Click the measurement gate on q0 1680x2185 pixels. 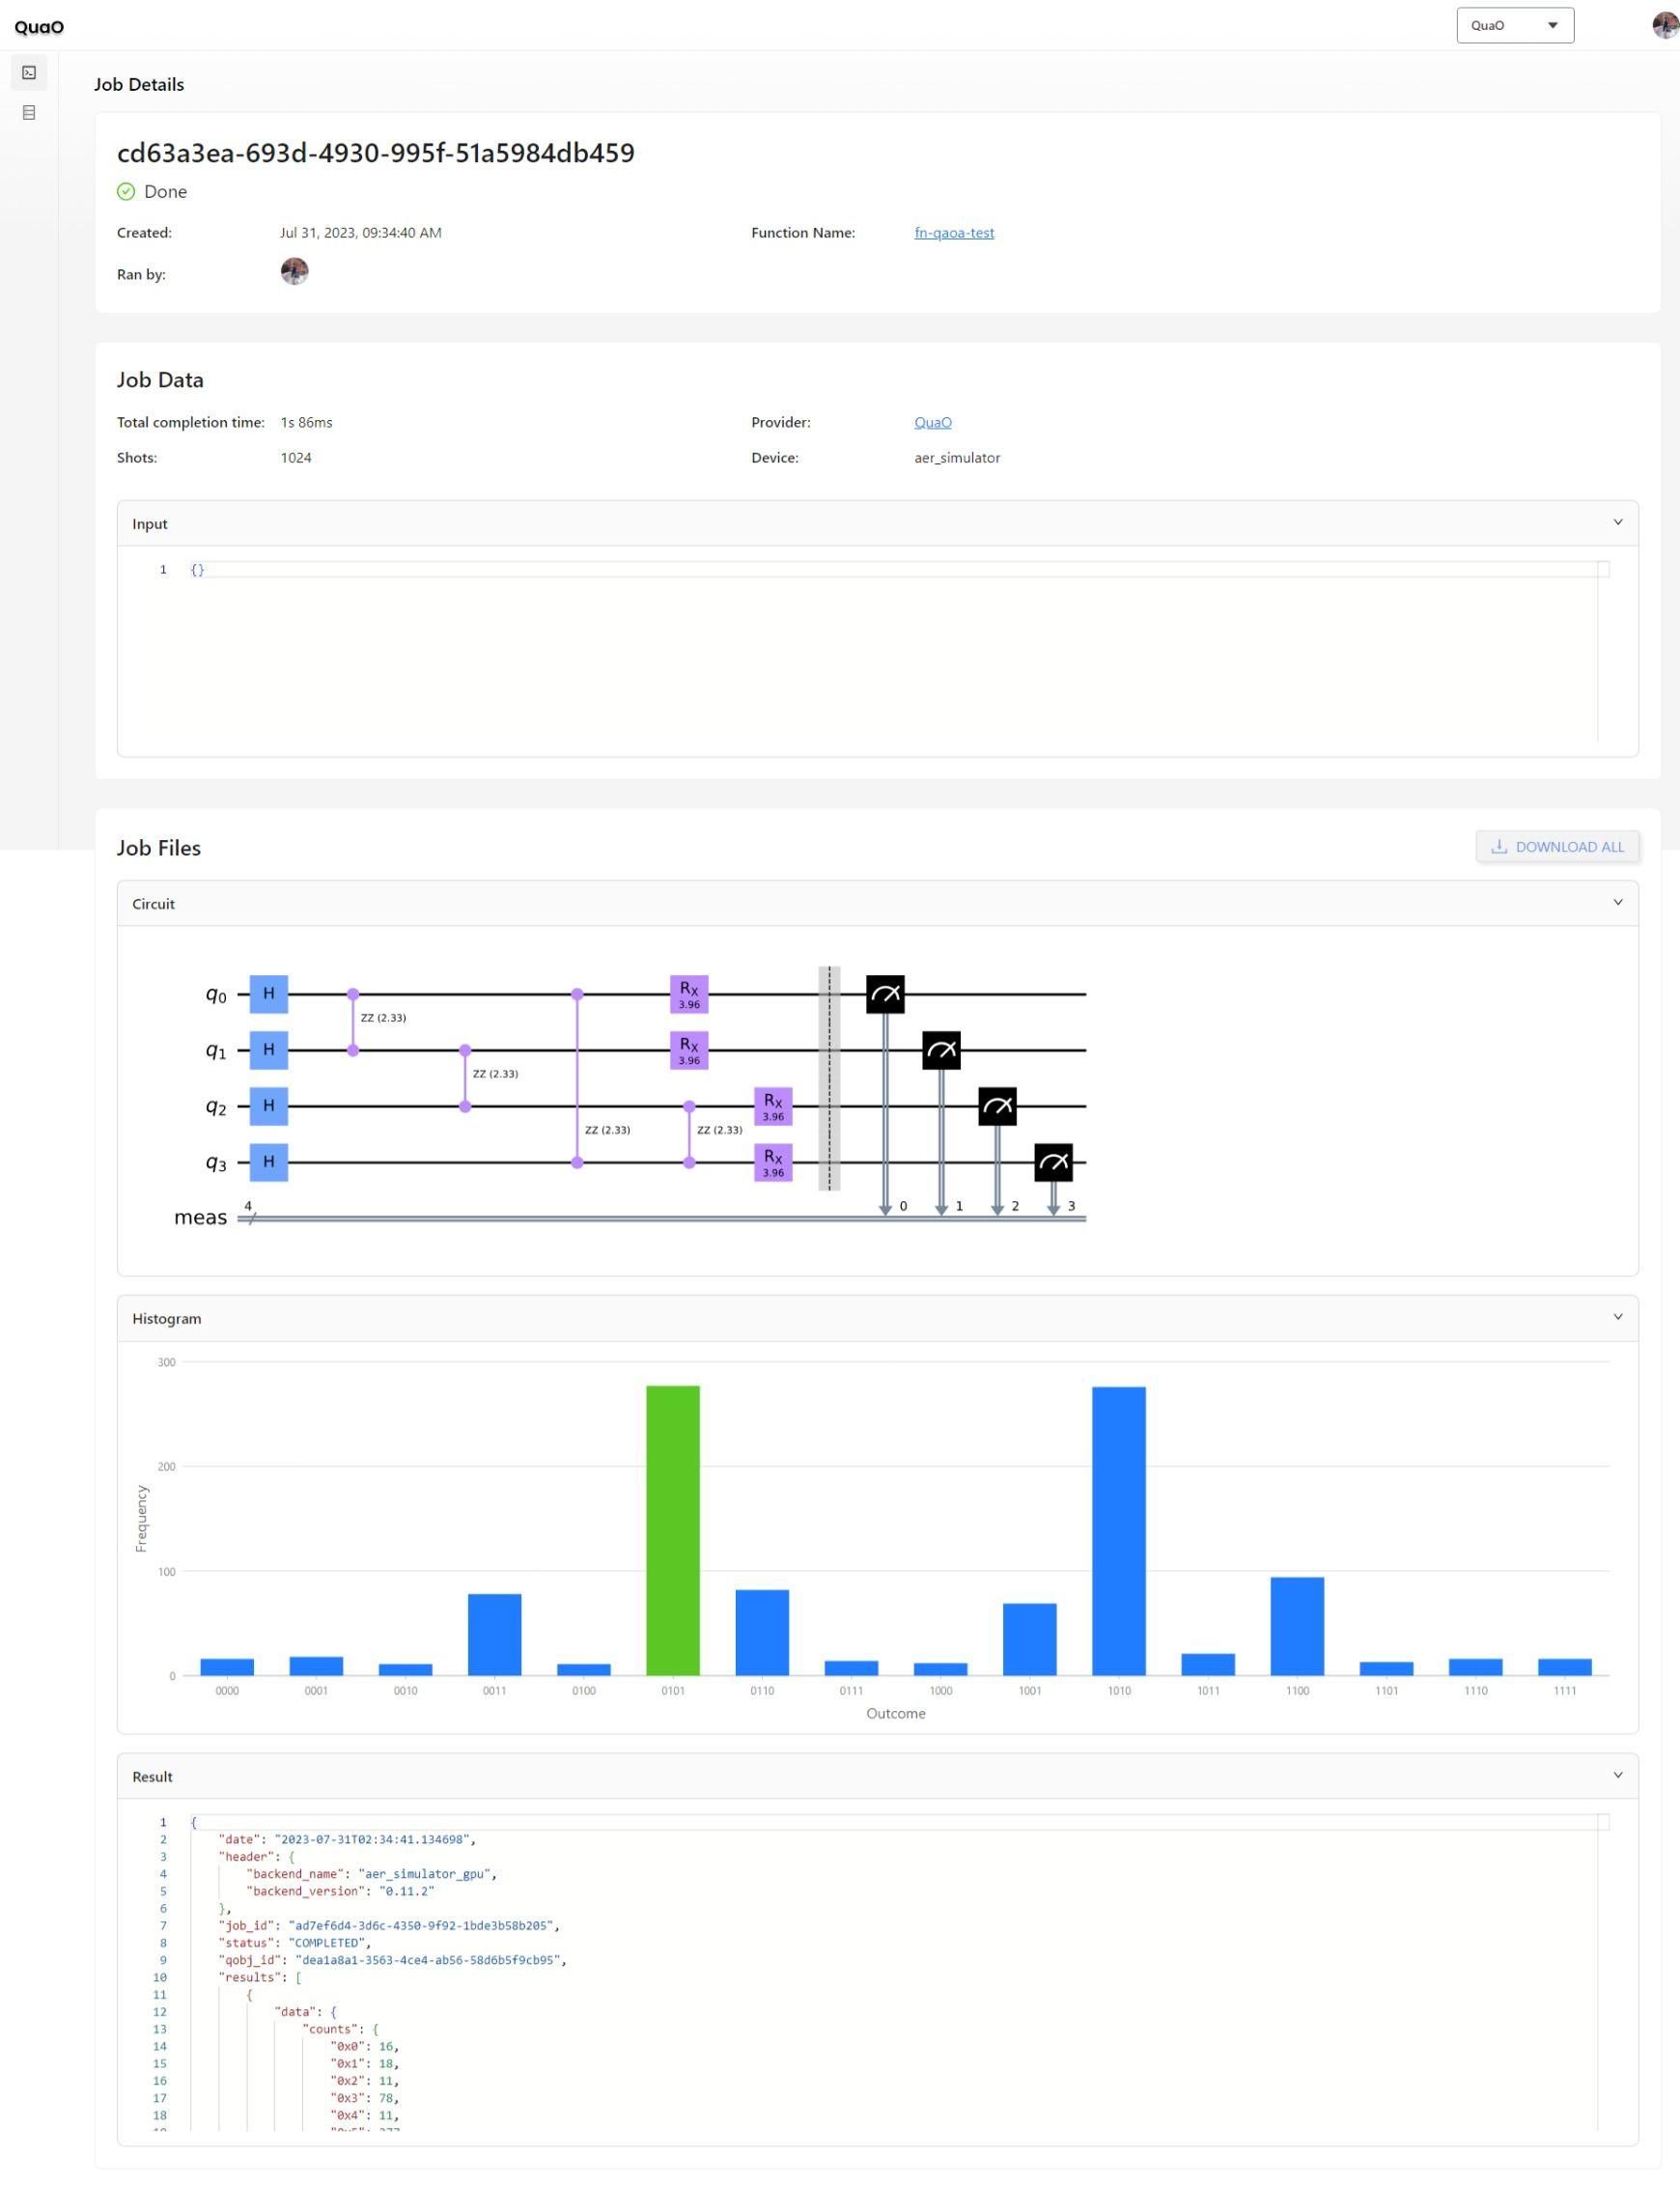click(885, 994)
